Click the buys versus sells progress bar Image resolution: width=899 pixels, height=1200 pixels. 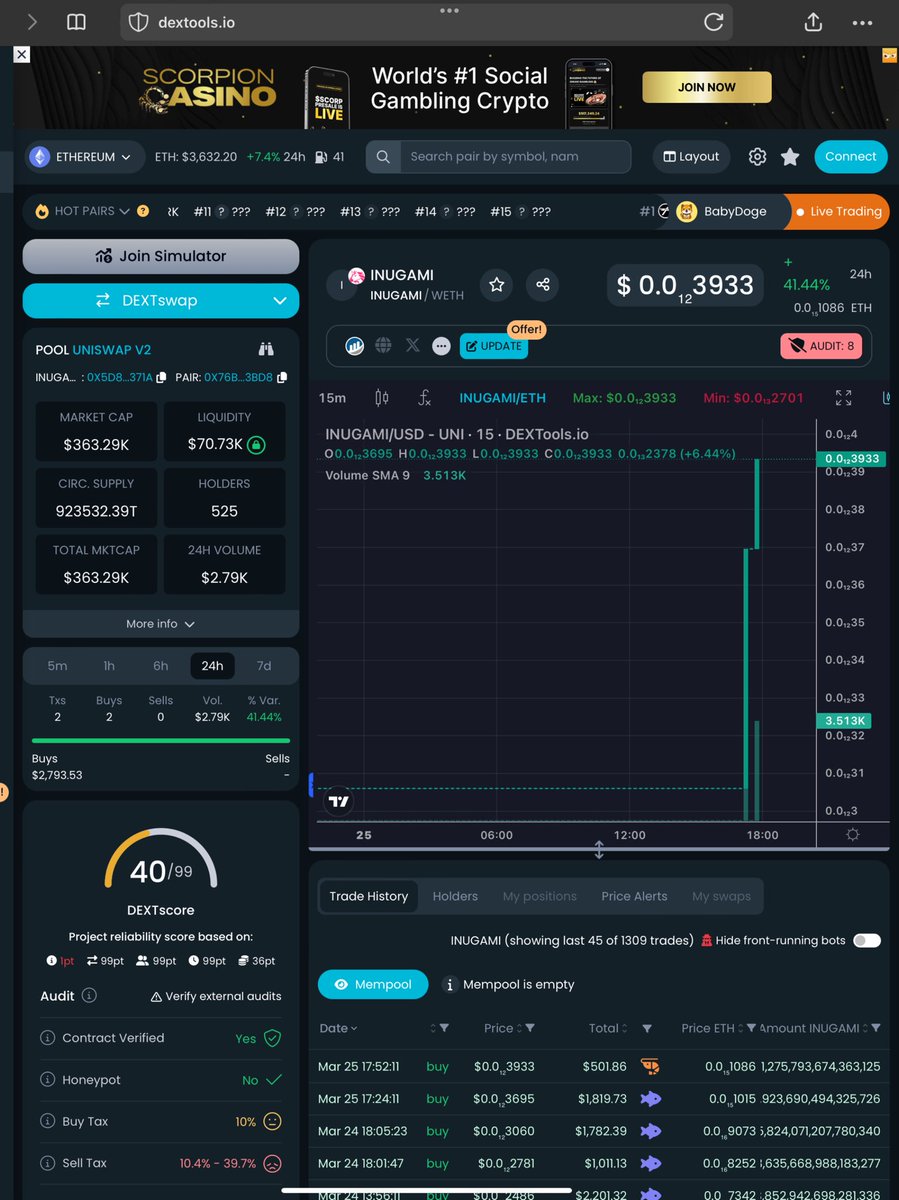[x=161, y=741]
